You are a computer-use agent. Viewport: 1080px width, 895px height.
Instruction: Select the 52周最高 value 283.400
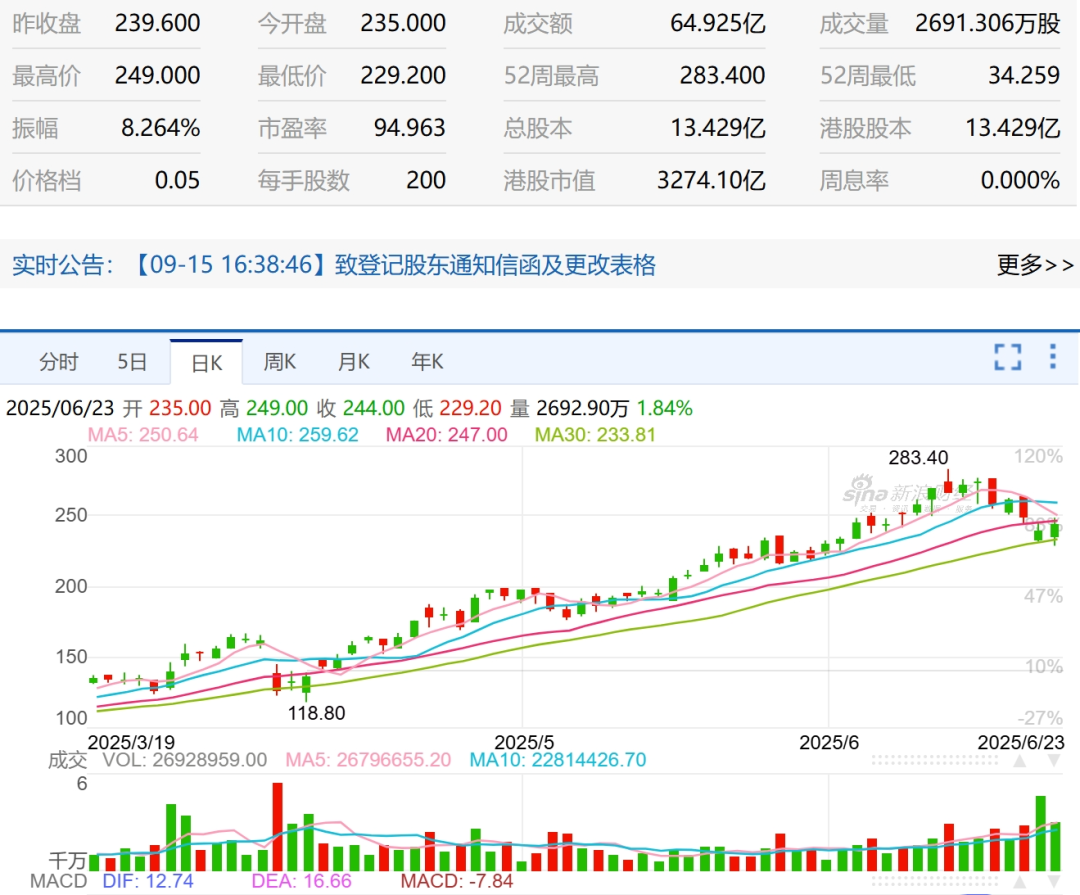[x=723, y=75]
